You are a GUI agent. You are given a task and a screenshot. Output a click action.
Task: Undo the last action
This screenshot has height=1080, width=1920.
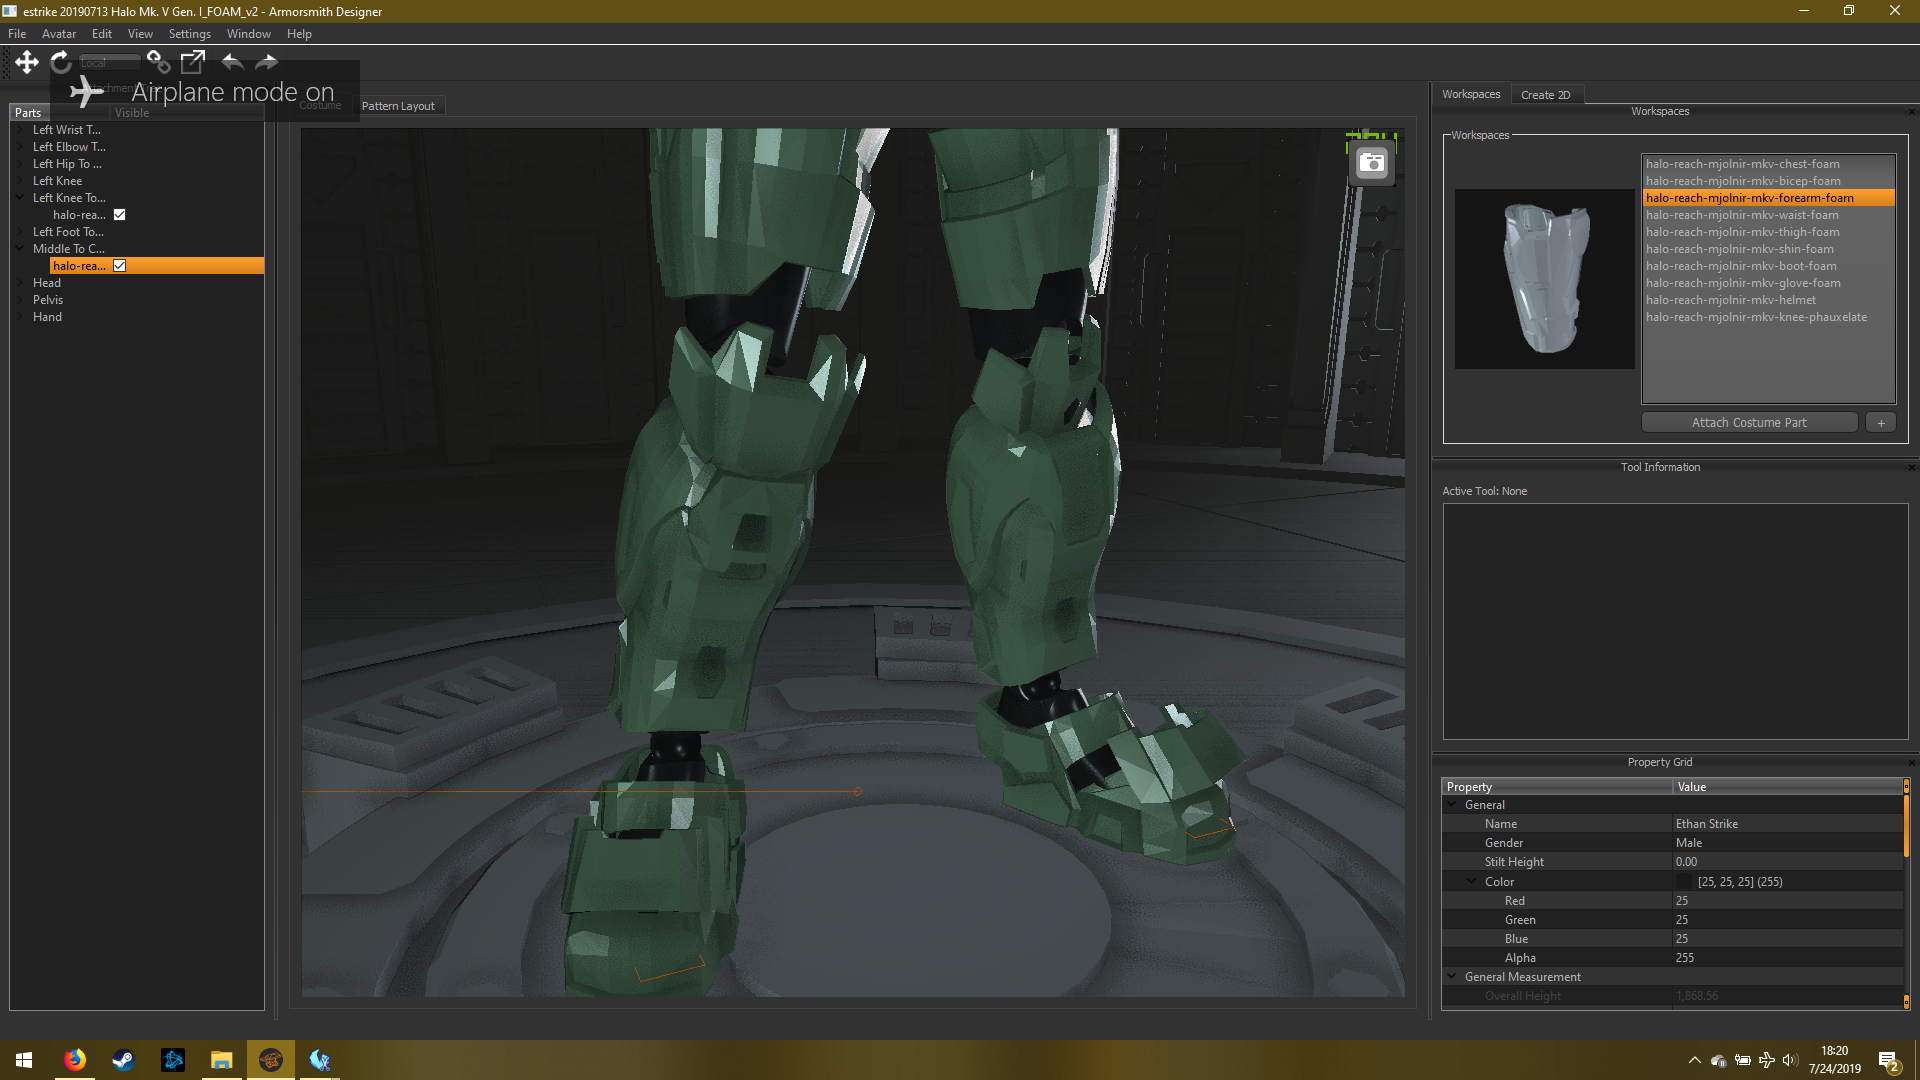[232, 62]
